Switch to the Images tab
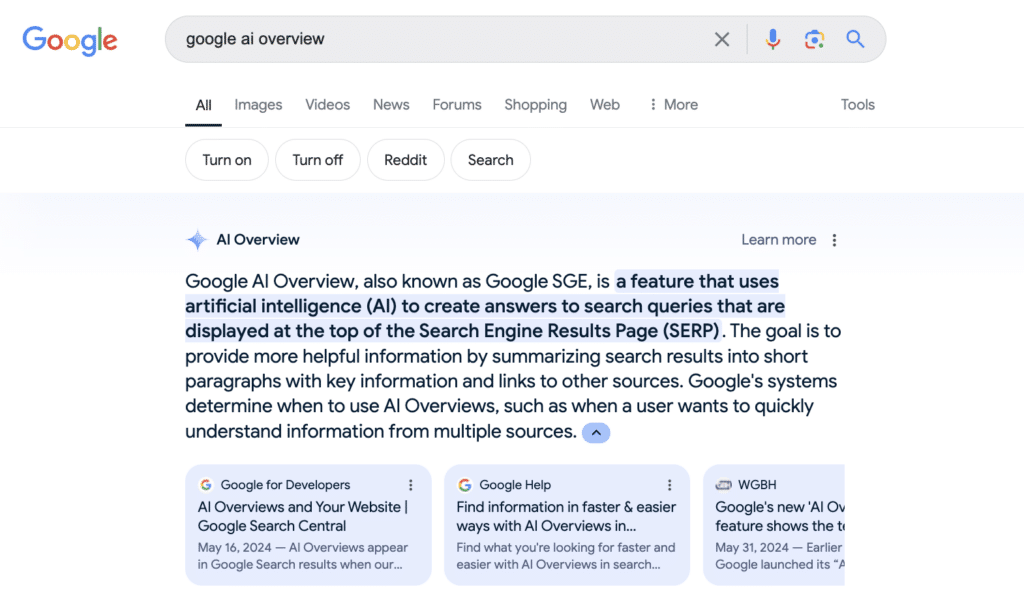Screen dimensions: 1024x600 (x=258, y=104)
